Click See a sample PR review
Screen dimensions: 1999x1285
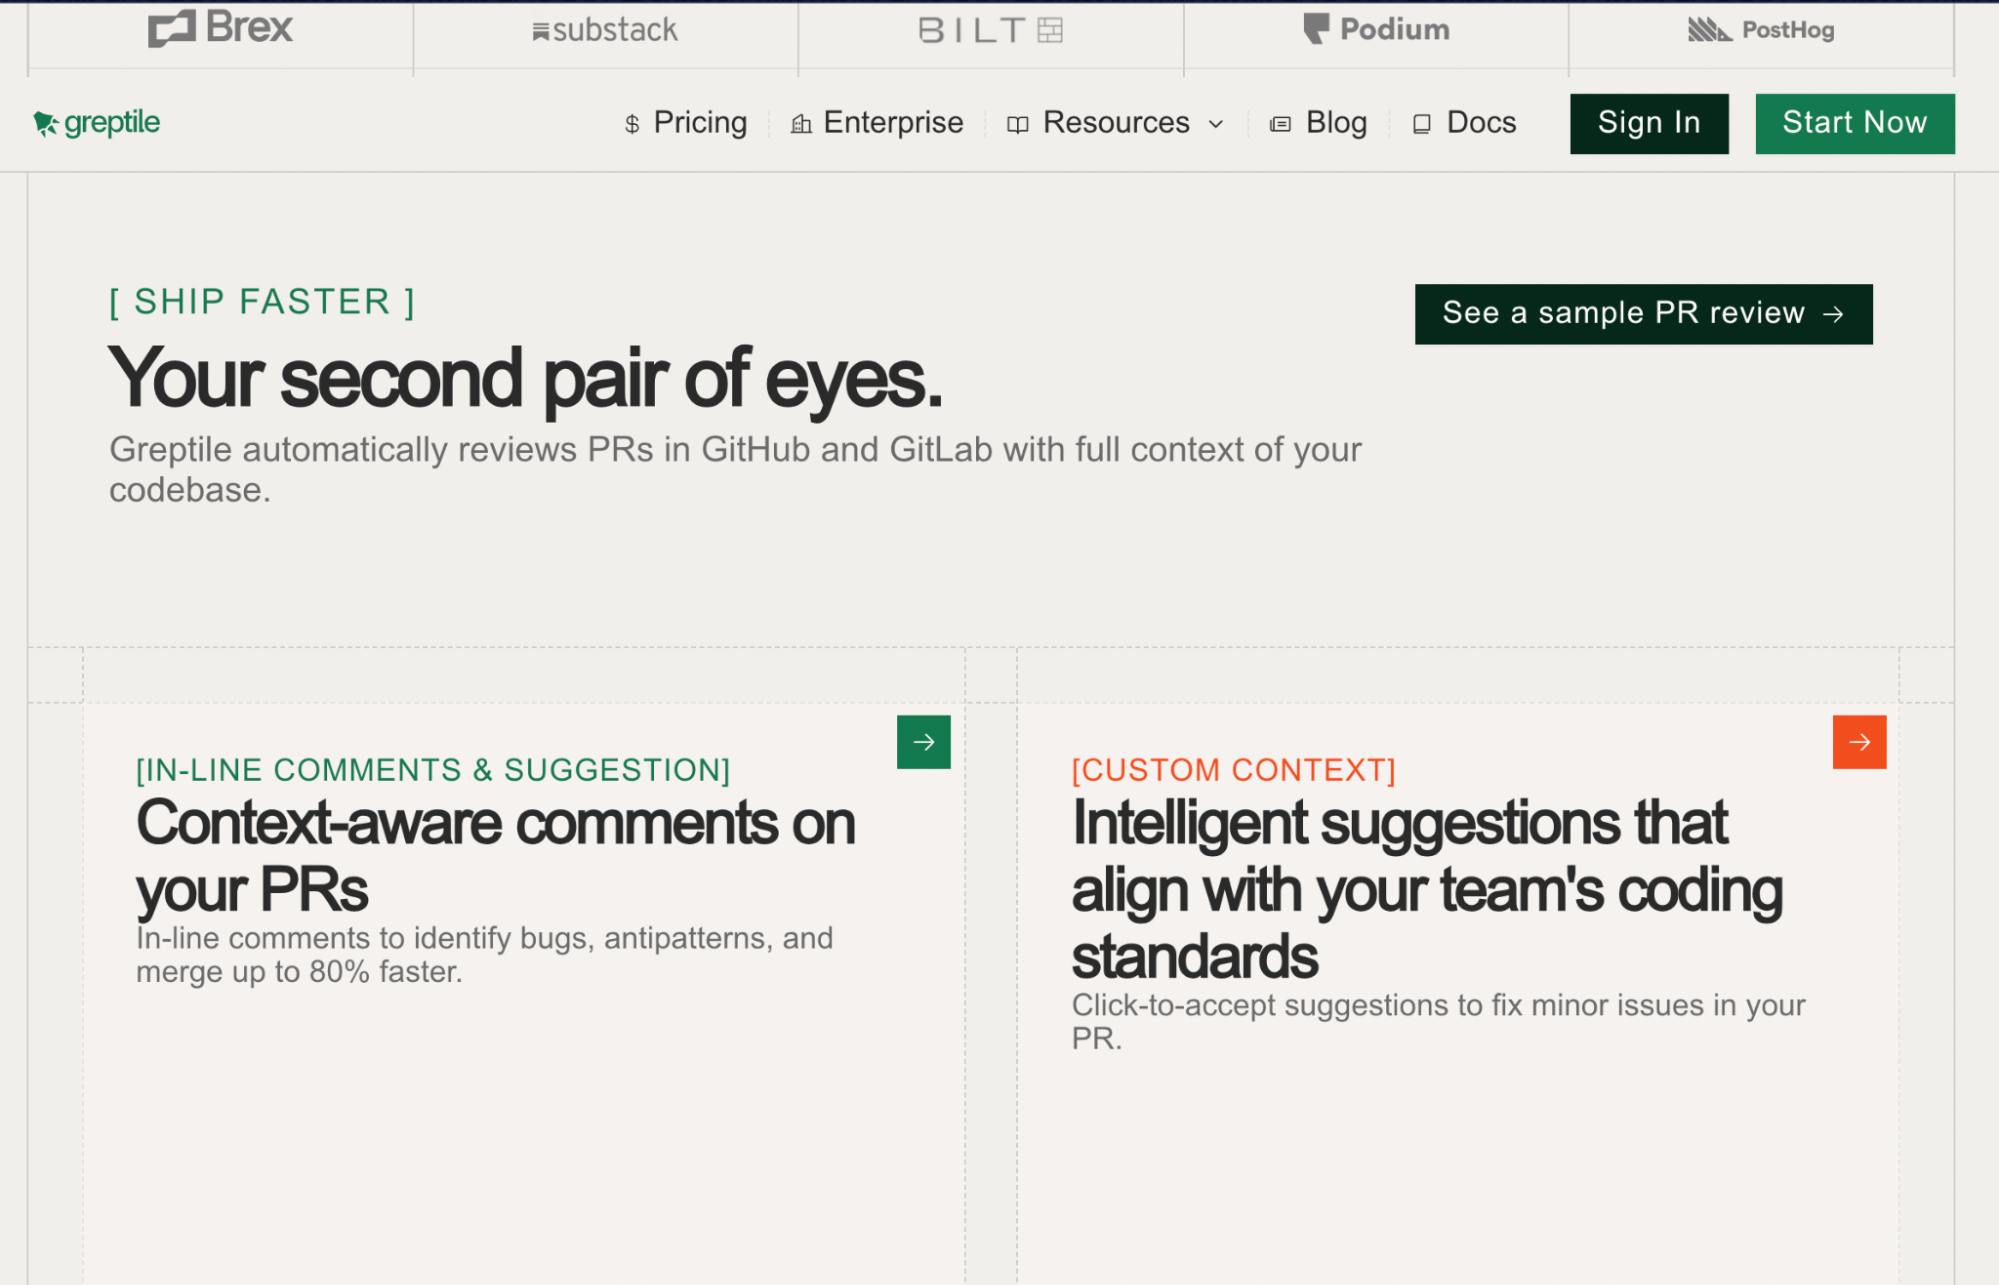click(1643, 314)
